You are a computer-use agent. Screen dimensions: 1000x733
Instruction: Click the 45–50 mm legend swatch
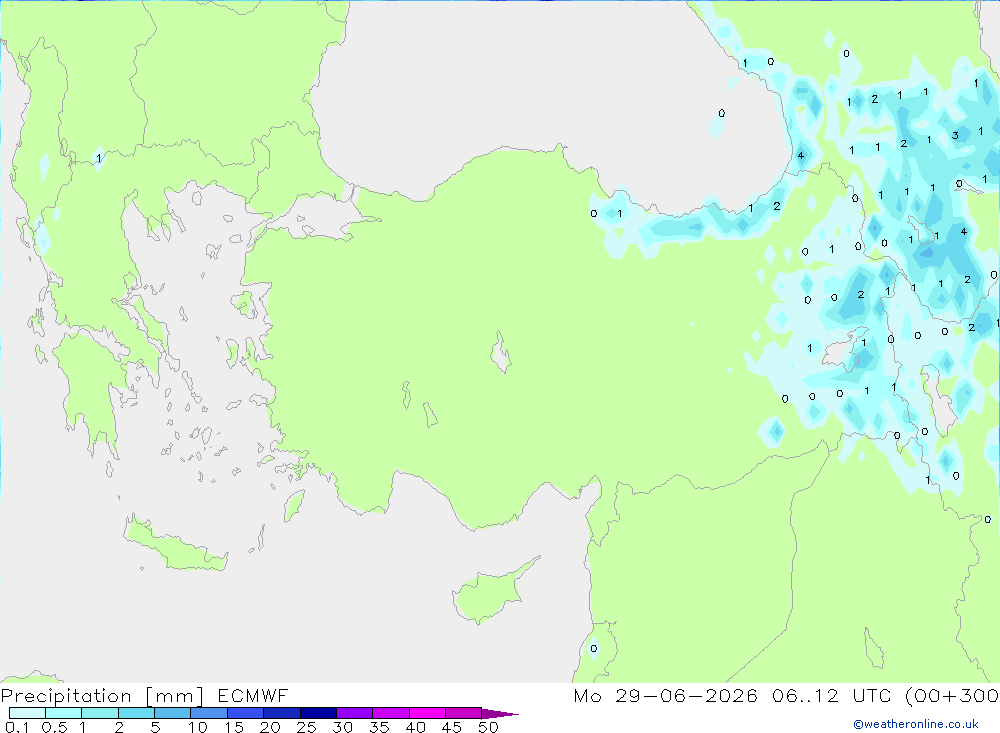pyautogui.click(x=463, y=713)
